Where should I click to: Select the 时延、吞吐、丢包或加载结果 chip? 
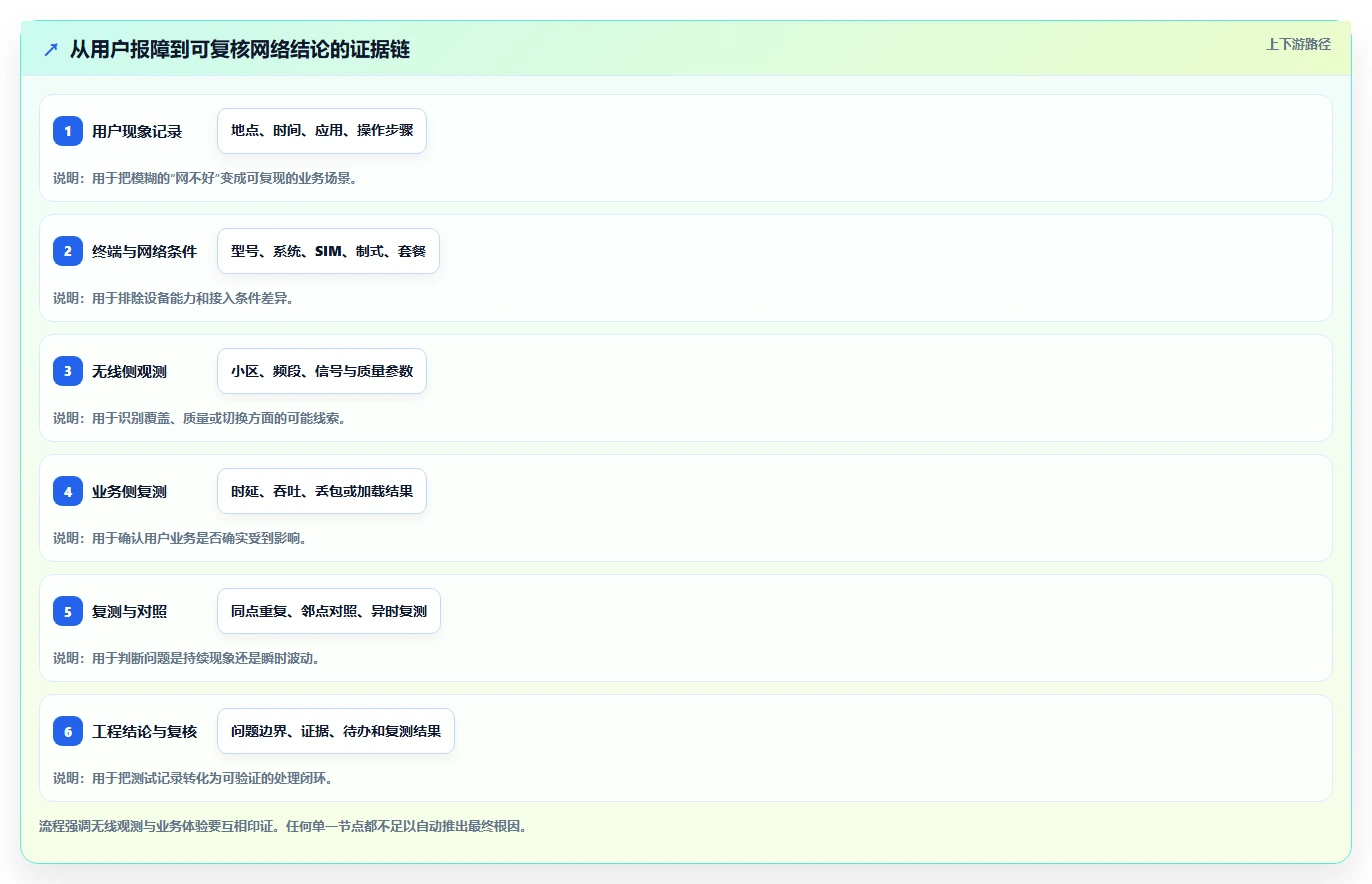(x=322, y=491)
